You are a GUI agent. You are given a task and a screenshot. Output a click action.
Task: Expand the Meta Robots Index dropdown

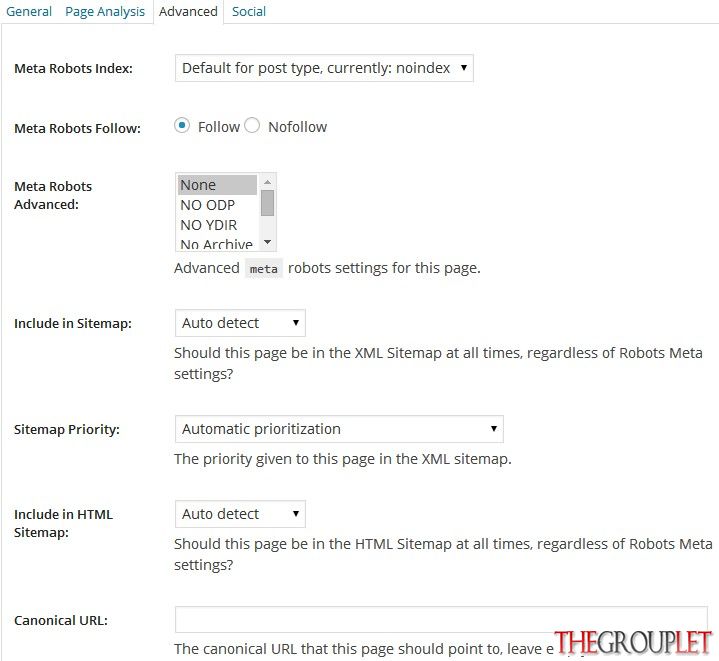tap(324, 68)
